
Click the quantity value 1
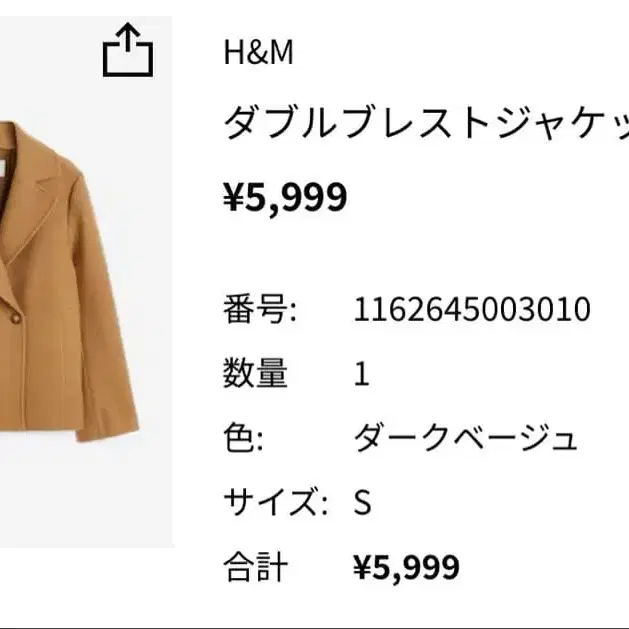361,374
